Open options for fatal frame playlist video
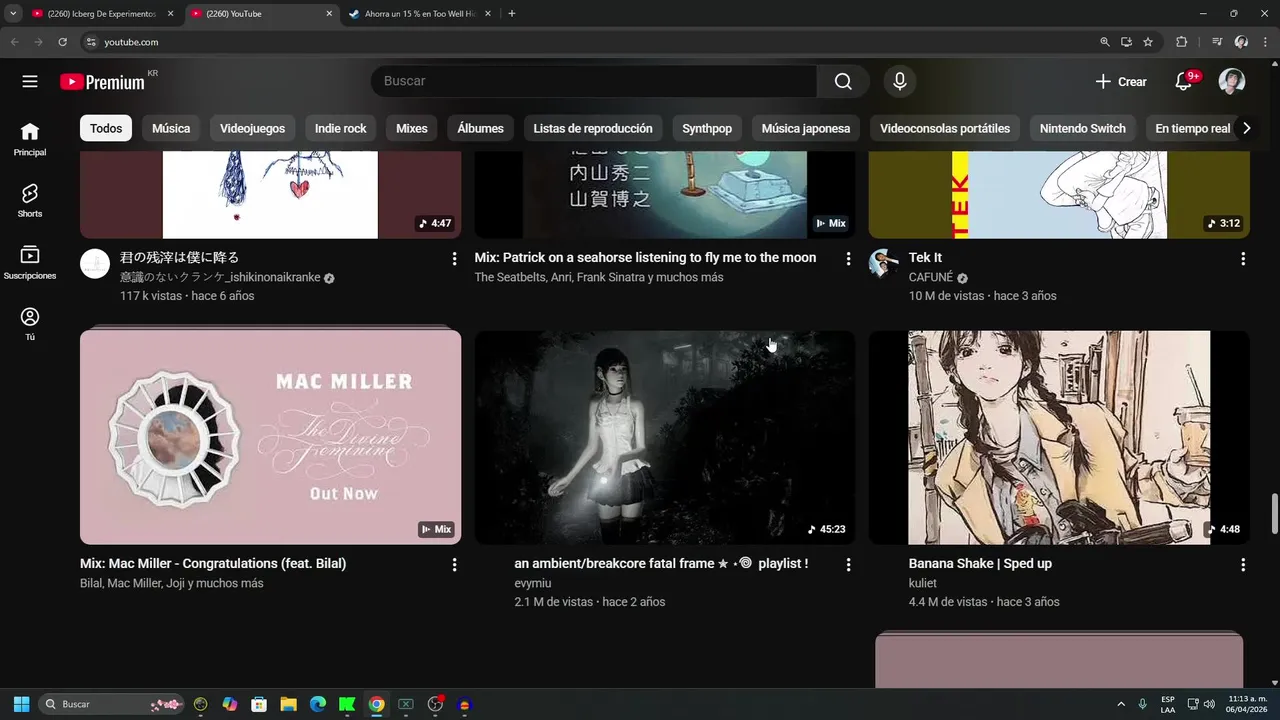The height and width of the screenshot is (720, 1280). (x=848, y=565)
